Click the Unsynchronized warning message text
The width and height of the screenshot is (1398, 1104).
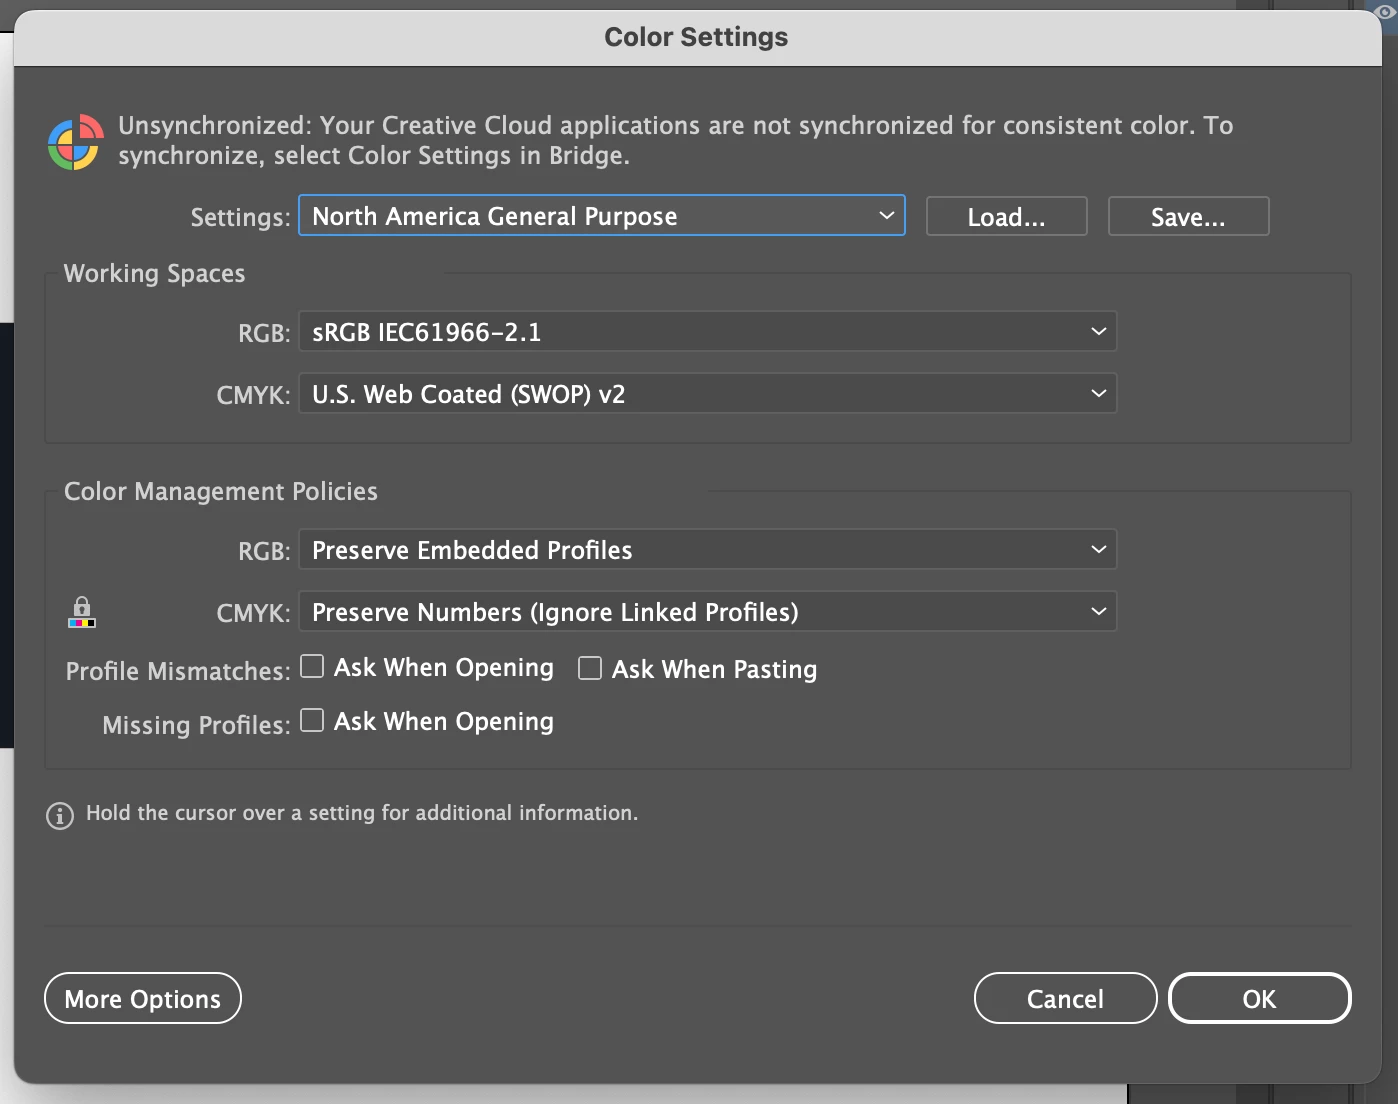[676, 140]
